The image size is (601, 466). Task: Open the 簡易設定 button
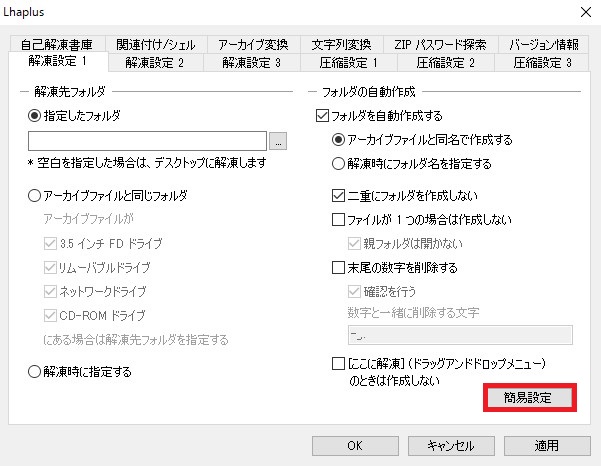(530, 398)
